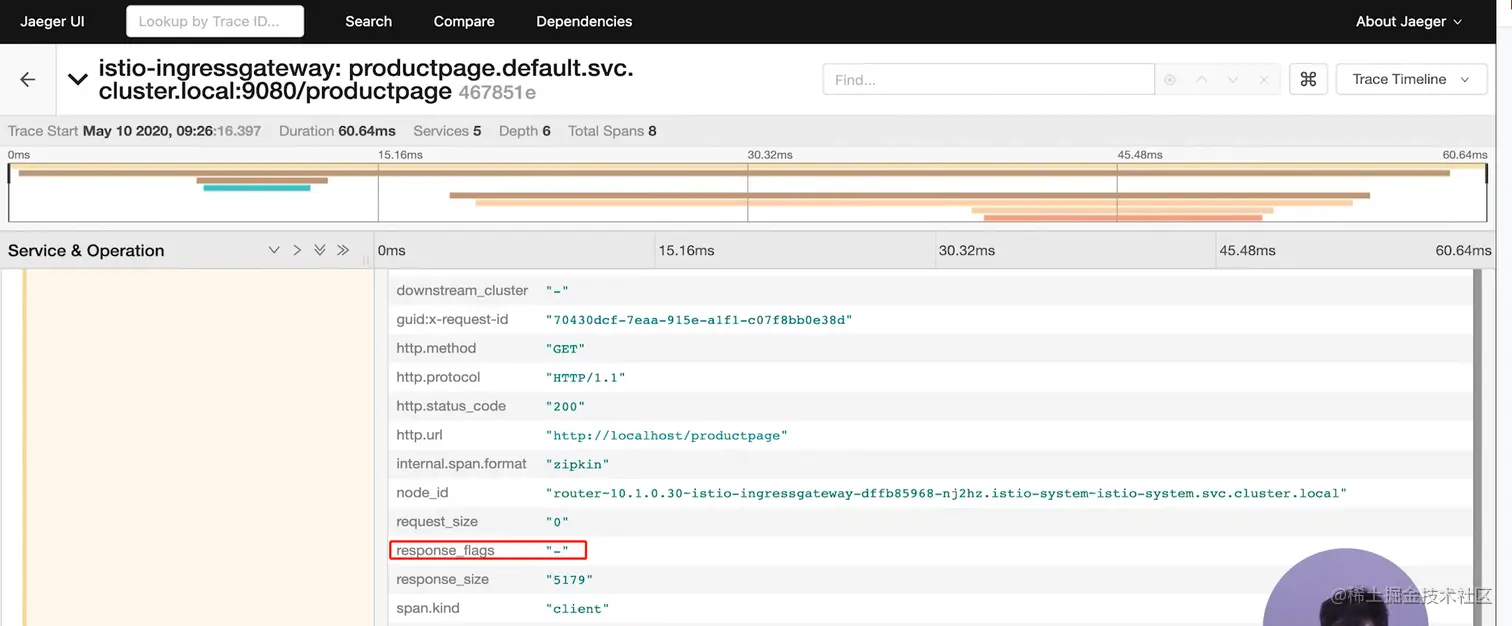Go to the Search tab

[368, 21]
